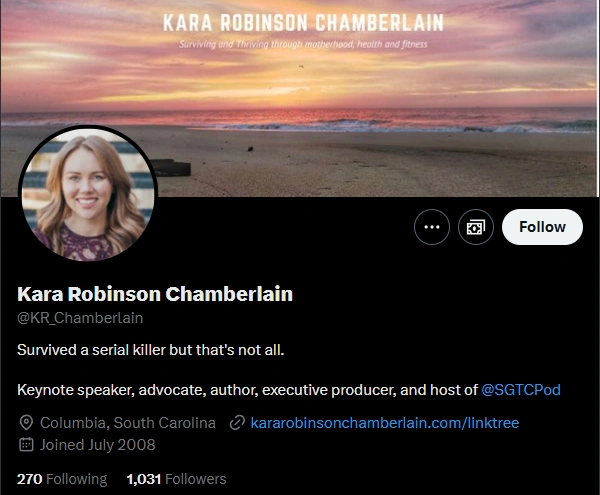Follow Kara Robinson Chamberlain

pyautogui.click(x=542, y=227)
